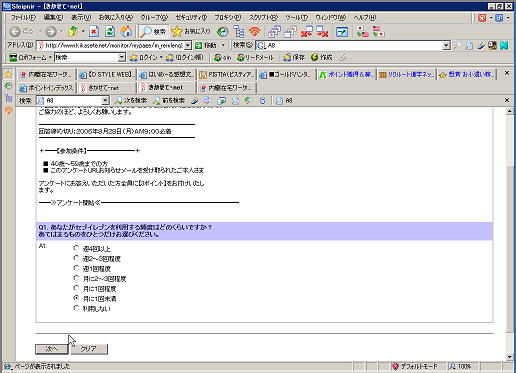Click the highlight pen icon in find bar

coord(195,100)
